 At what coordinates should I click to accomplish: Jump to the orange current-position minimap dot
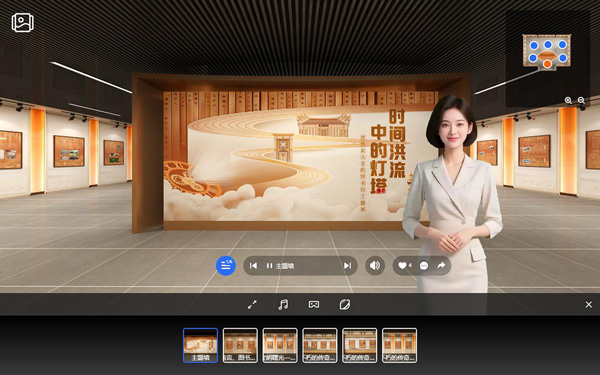click(x=548, y=64)
